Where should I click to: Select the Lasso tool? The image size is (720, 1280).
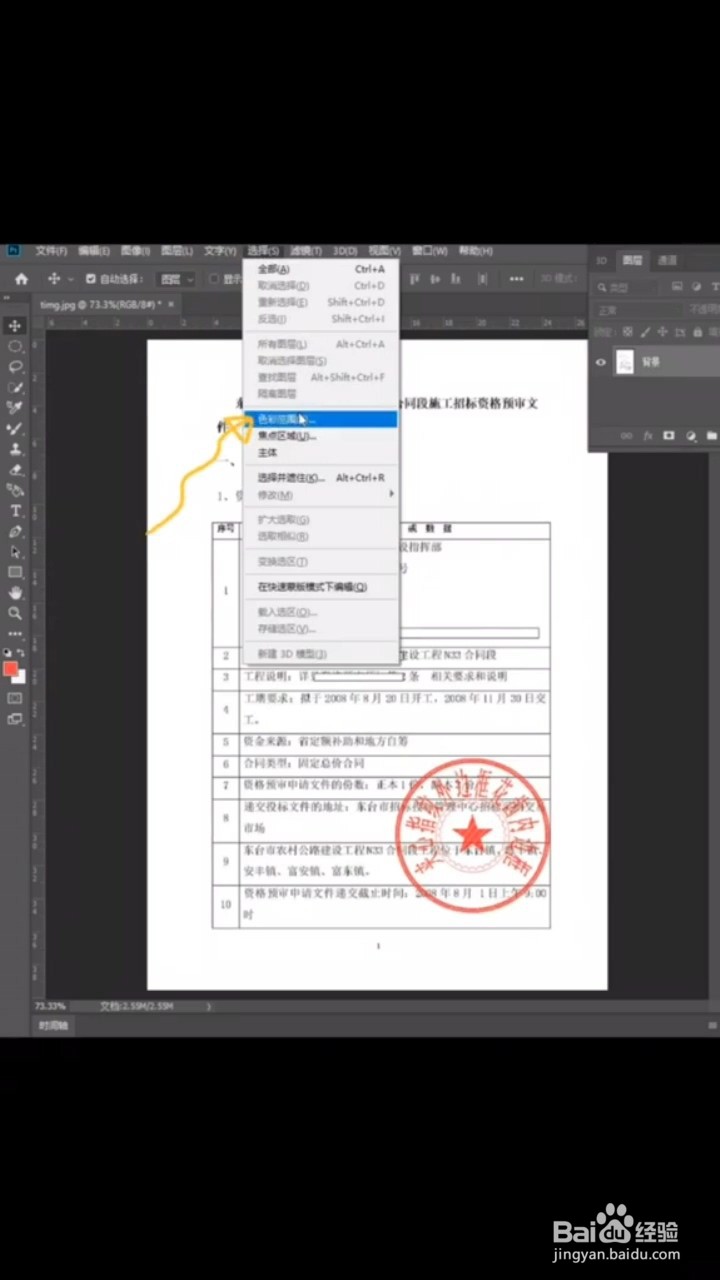(15, 366)
